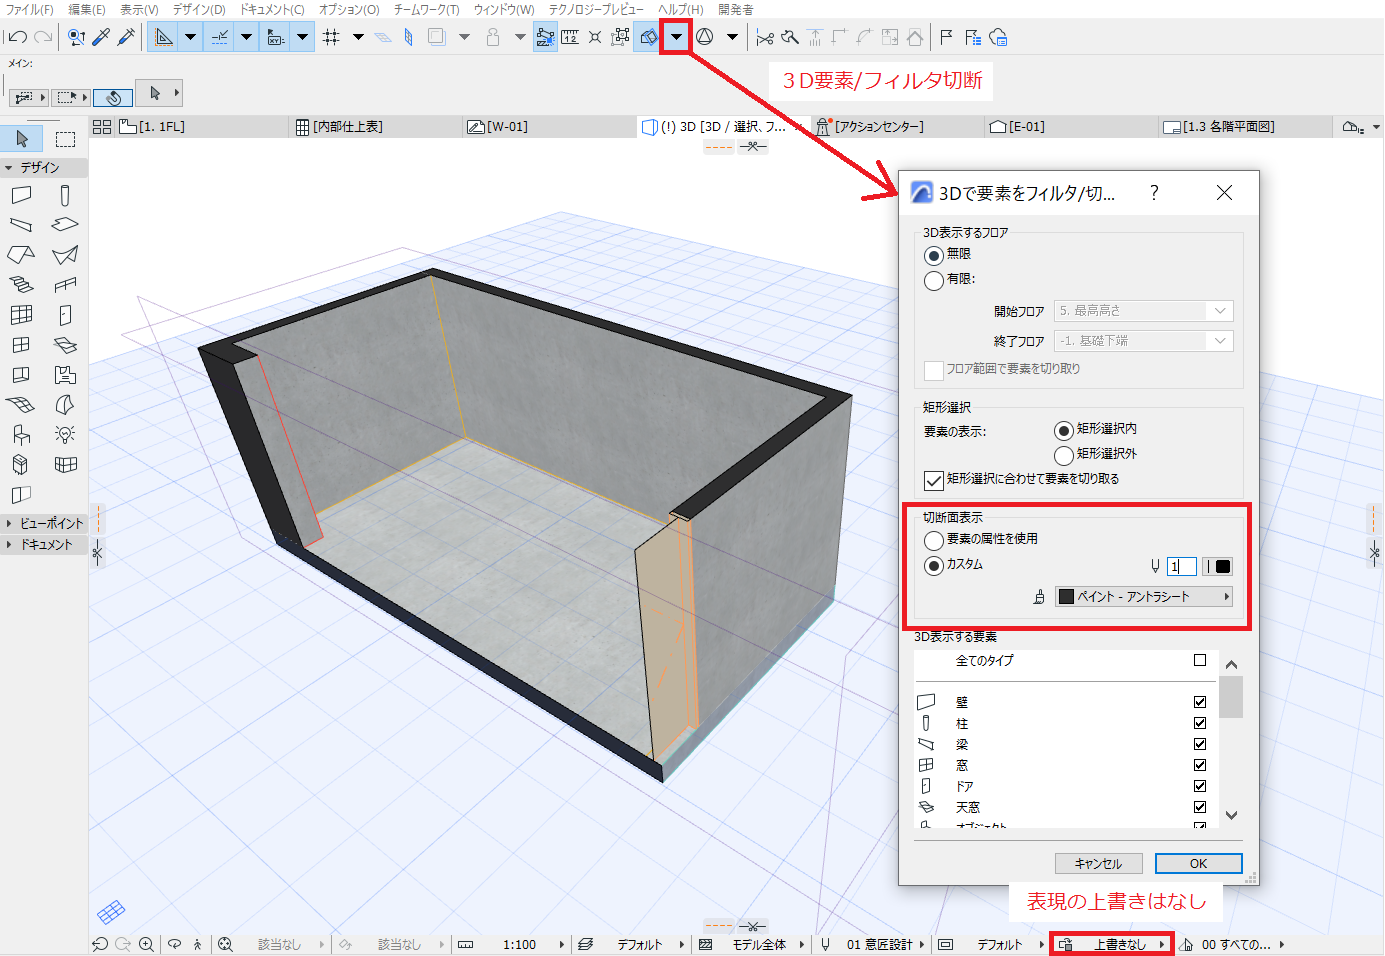The height and width of the screenshot is (956, 1385).
Task: Expand the ドキュメント toolbox section
Action: coord(9,544)
